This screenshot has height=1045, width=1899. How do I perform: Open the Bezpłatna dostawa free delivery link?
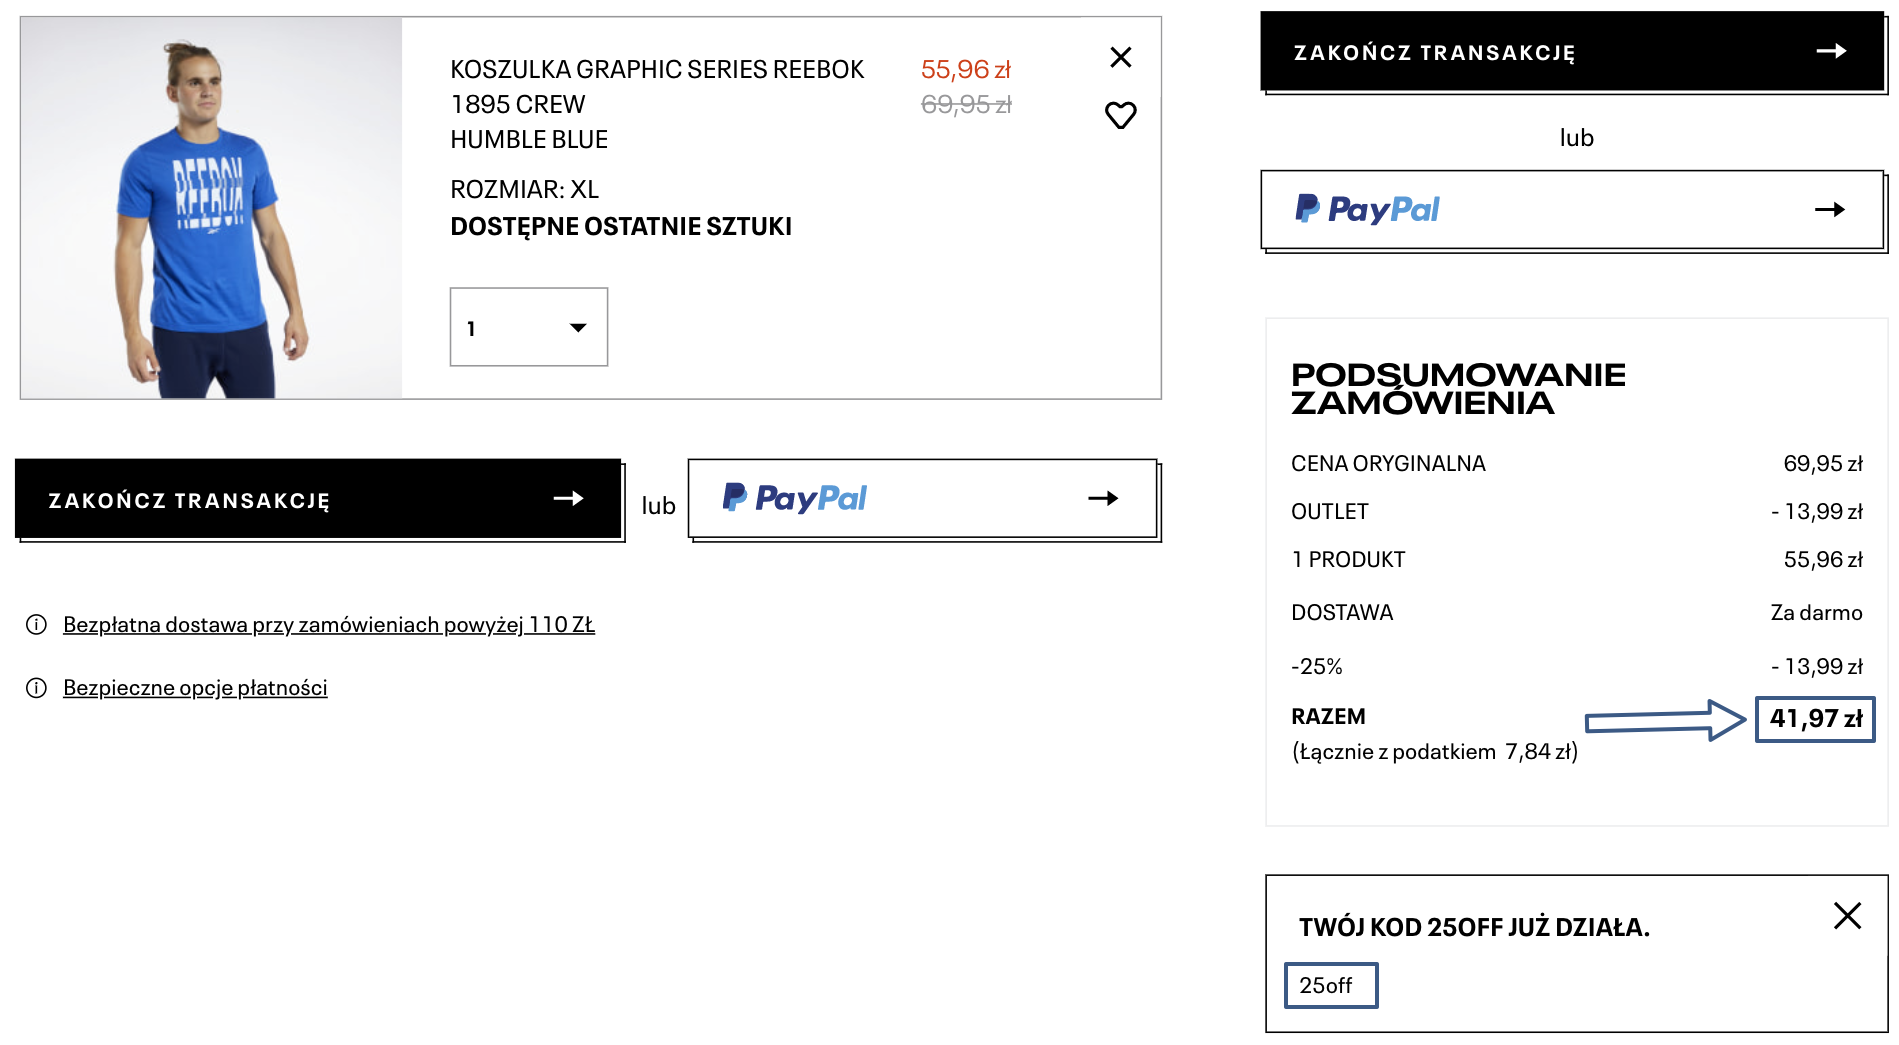pyautogui.click(x=329, y=625)
